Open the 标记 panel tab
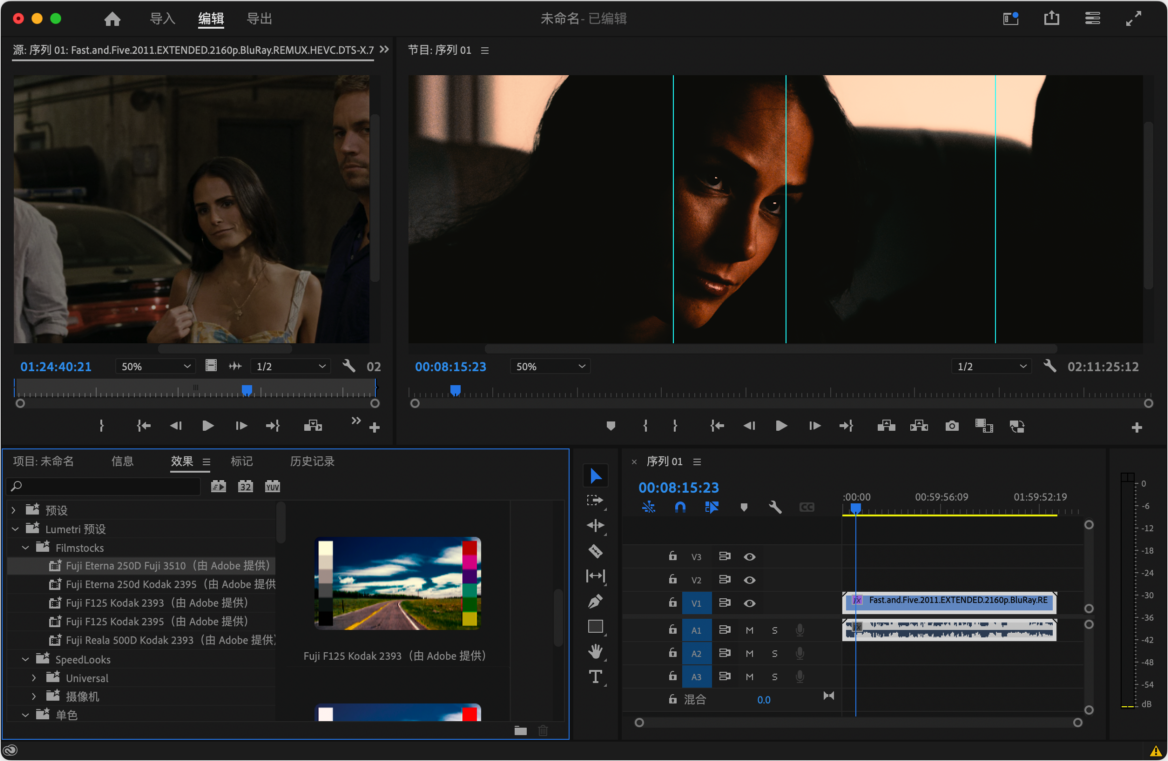This screenshot has width=1168, height=761. point(241,461)
